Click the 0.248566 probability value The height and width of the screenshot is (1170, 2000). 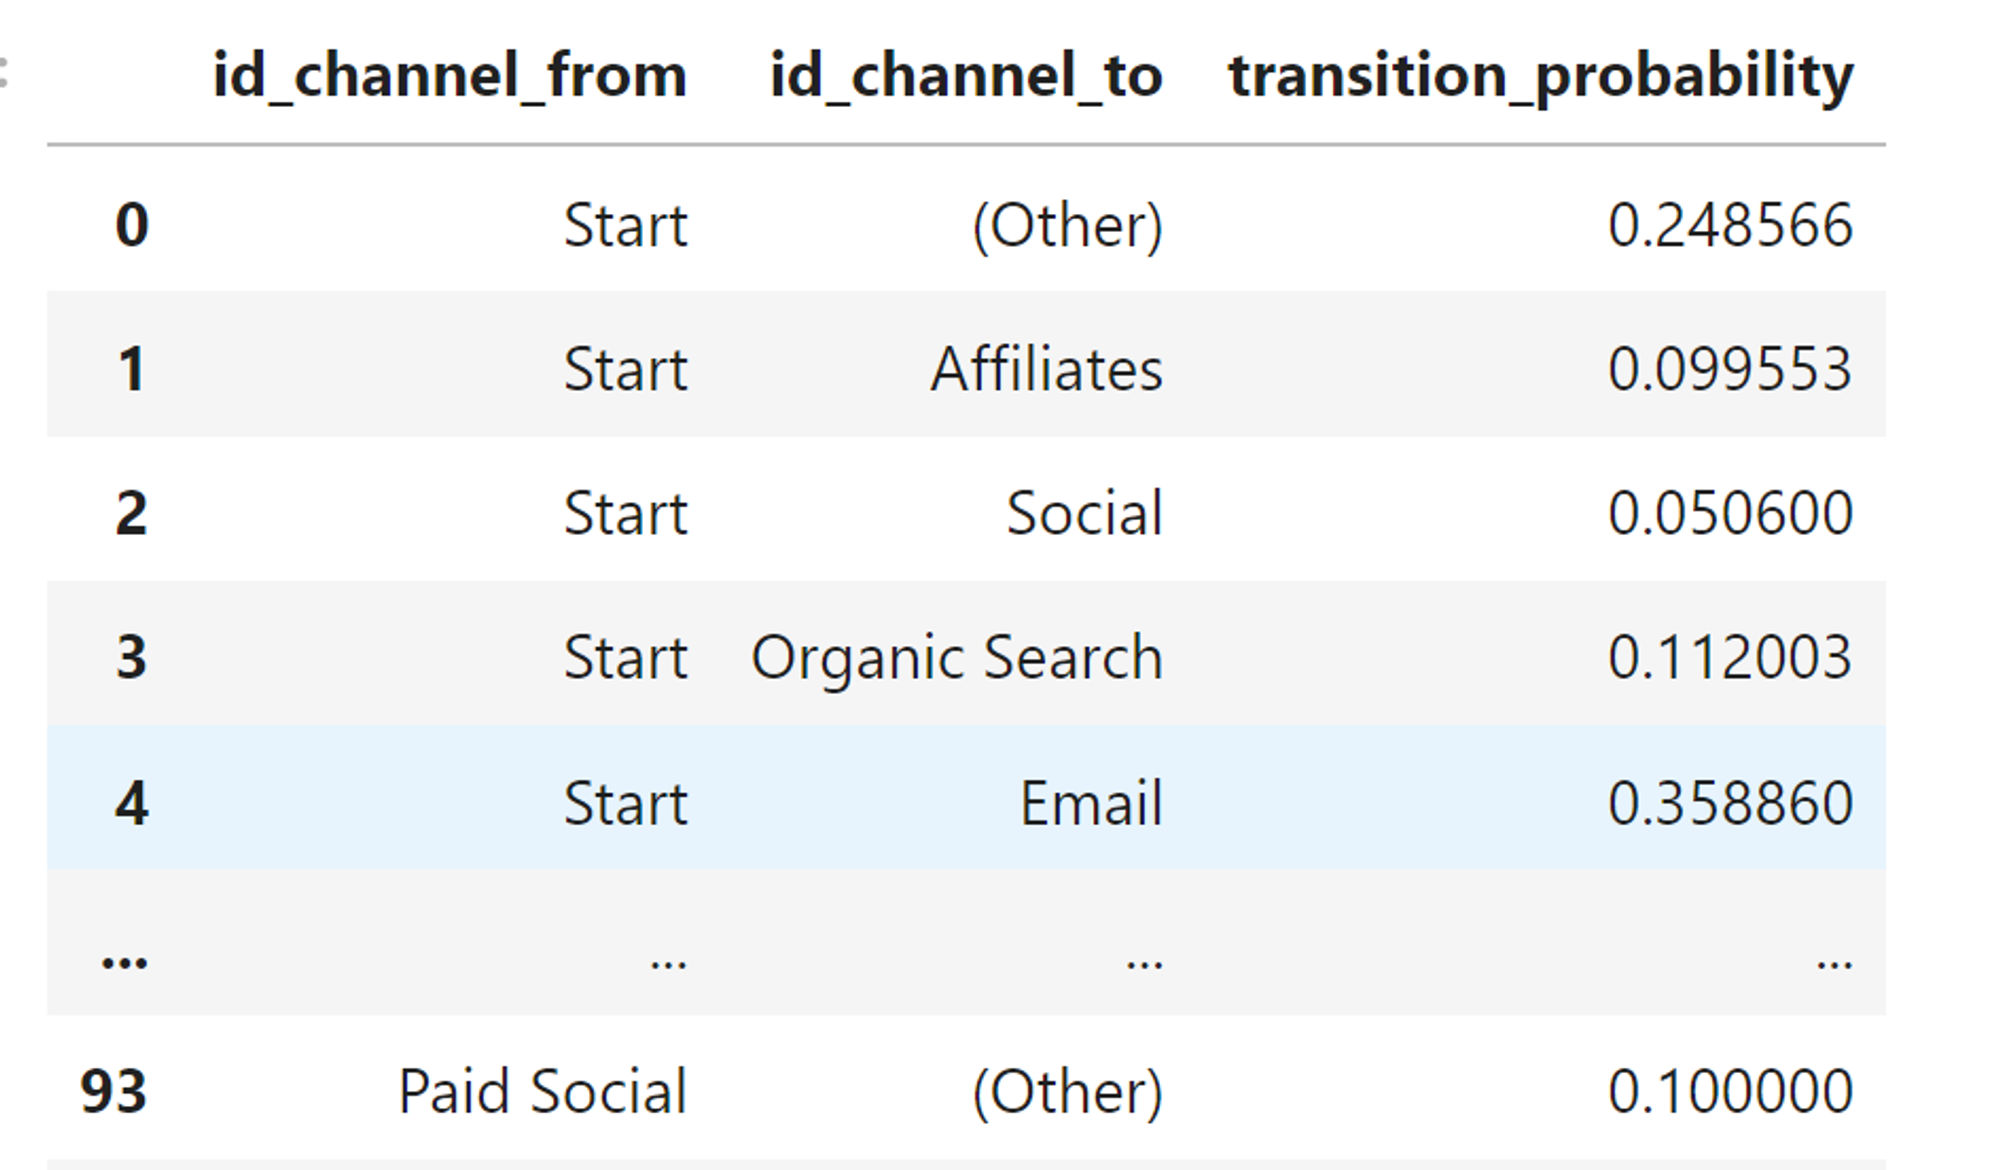coord(1731,225)
